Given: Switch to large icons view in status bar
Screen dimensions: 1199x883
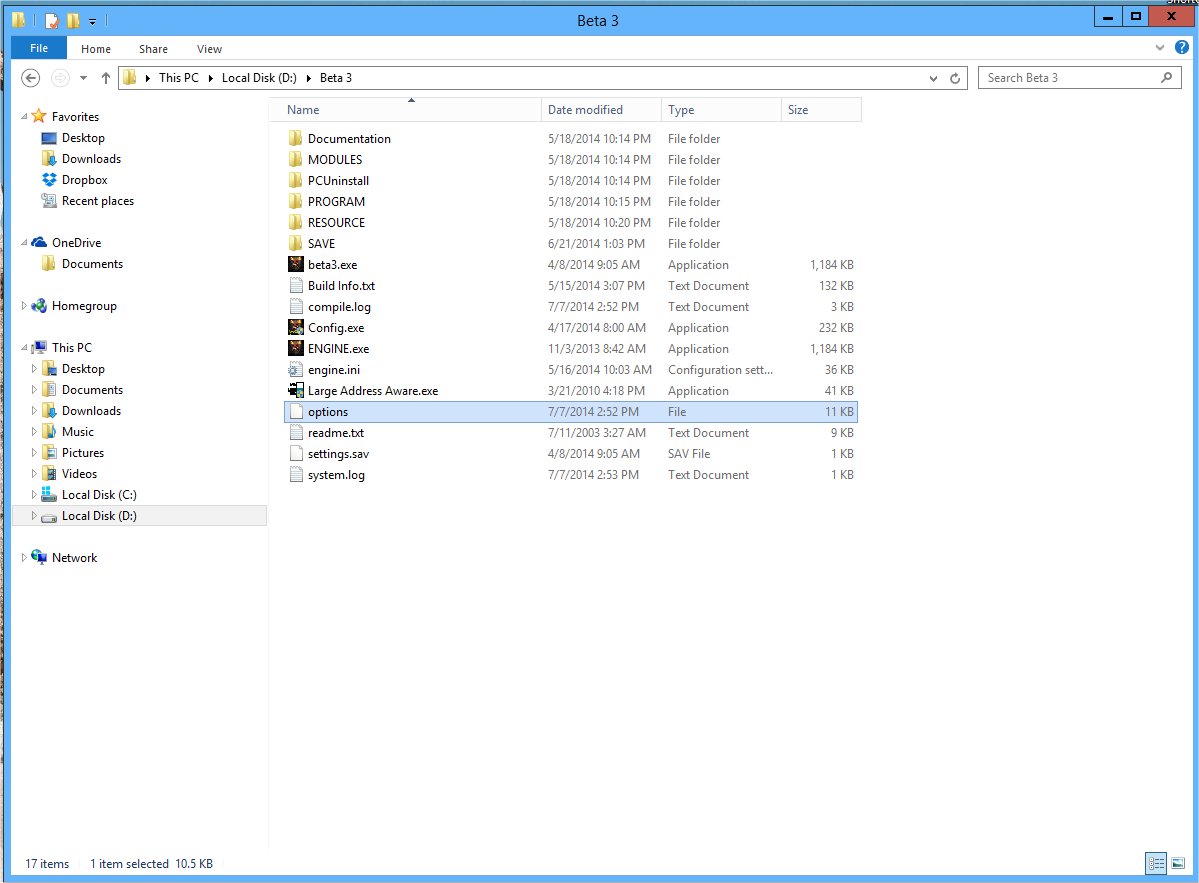Looking at the screenshot, I should coord(1178,864).
